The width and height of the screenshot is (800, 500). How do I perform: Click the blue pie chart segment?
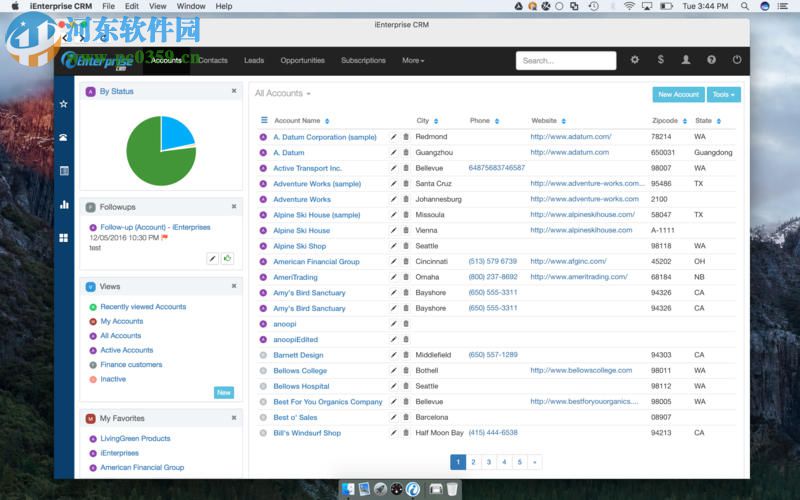176,135
